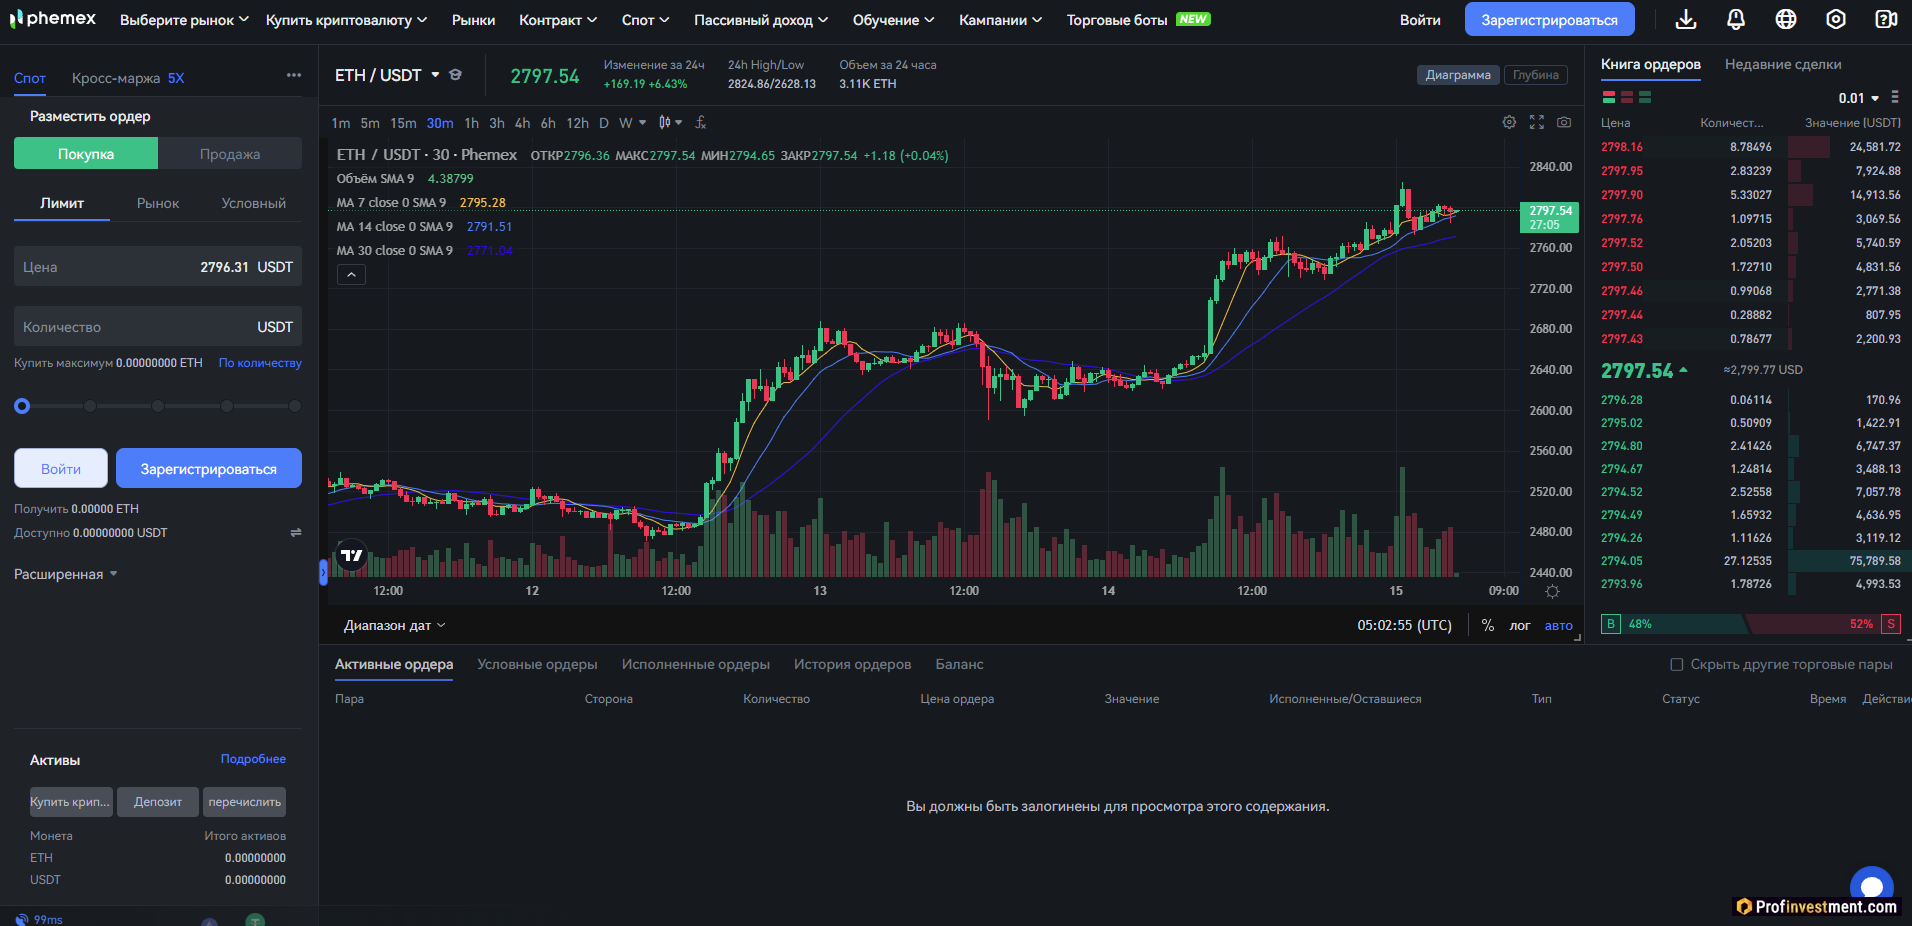Screen dimensions: 1912x926
Task: Toggle Глубина depth view
Action: (x=1535, y=75)
